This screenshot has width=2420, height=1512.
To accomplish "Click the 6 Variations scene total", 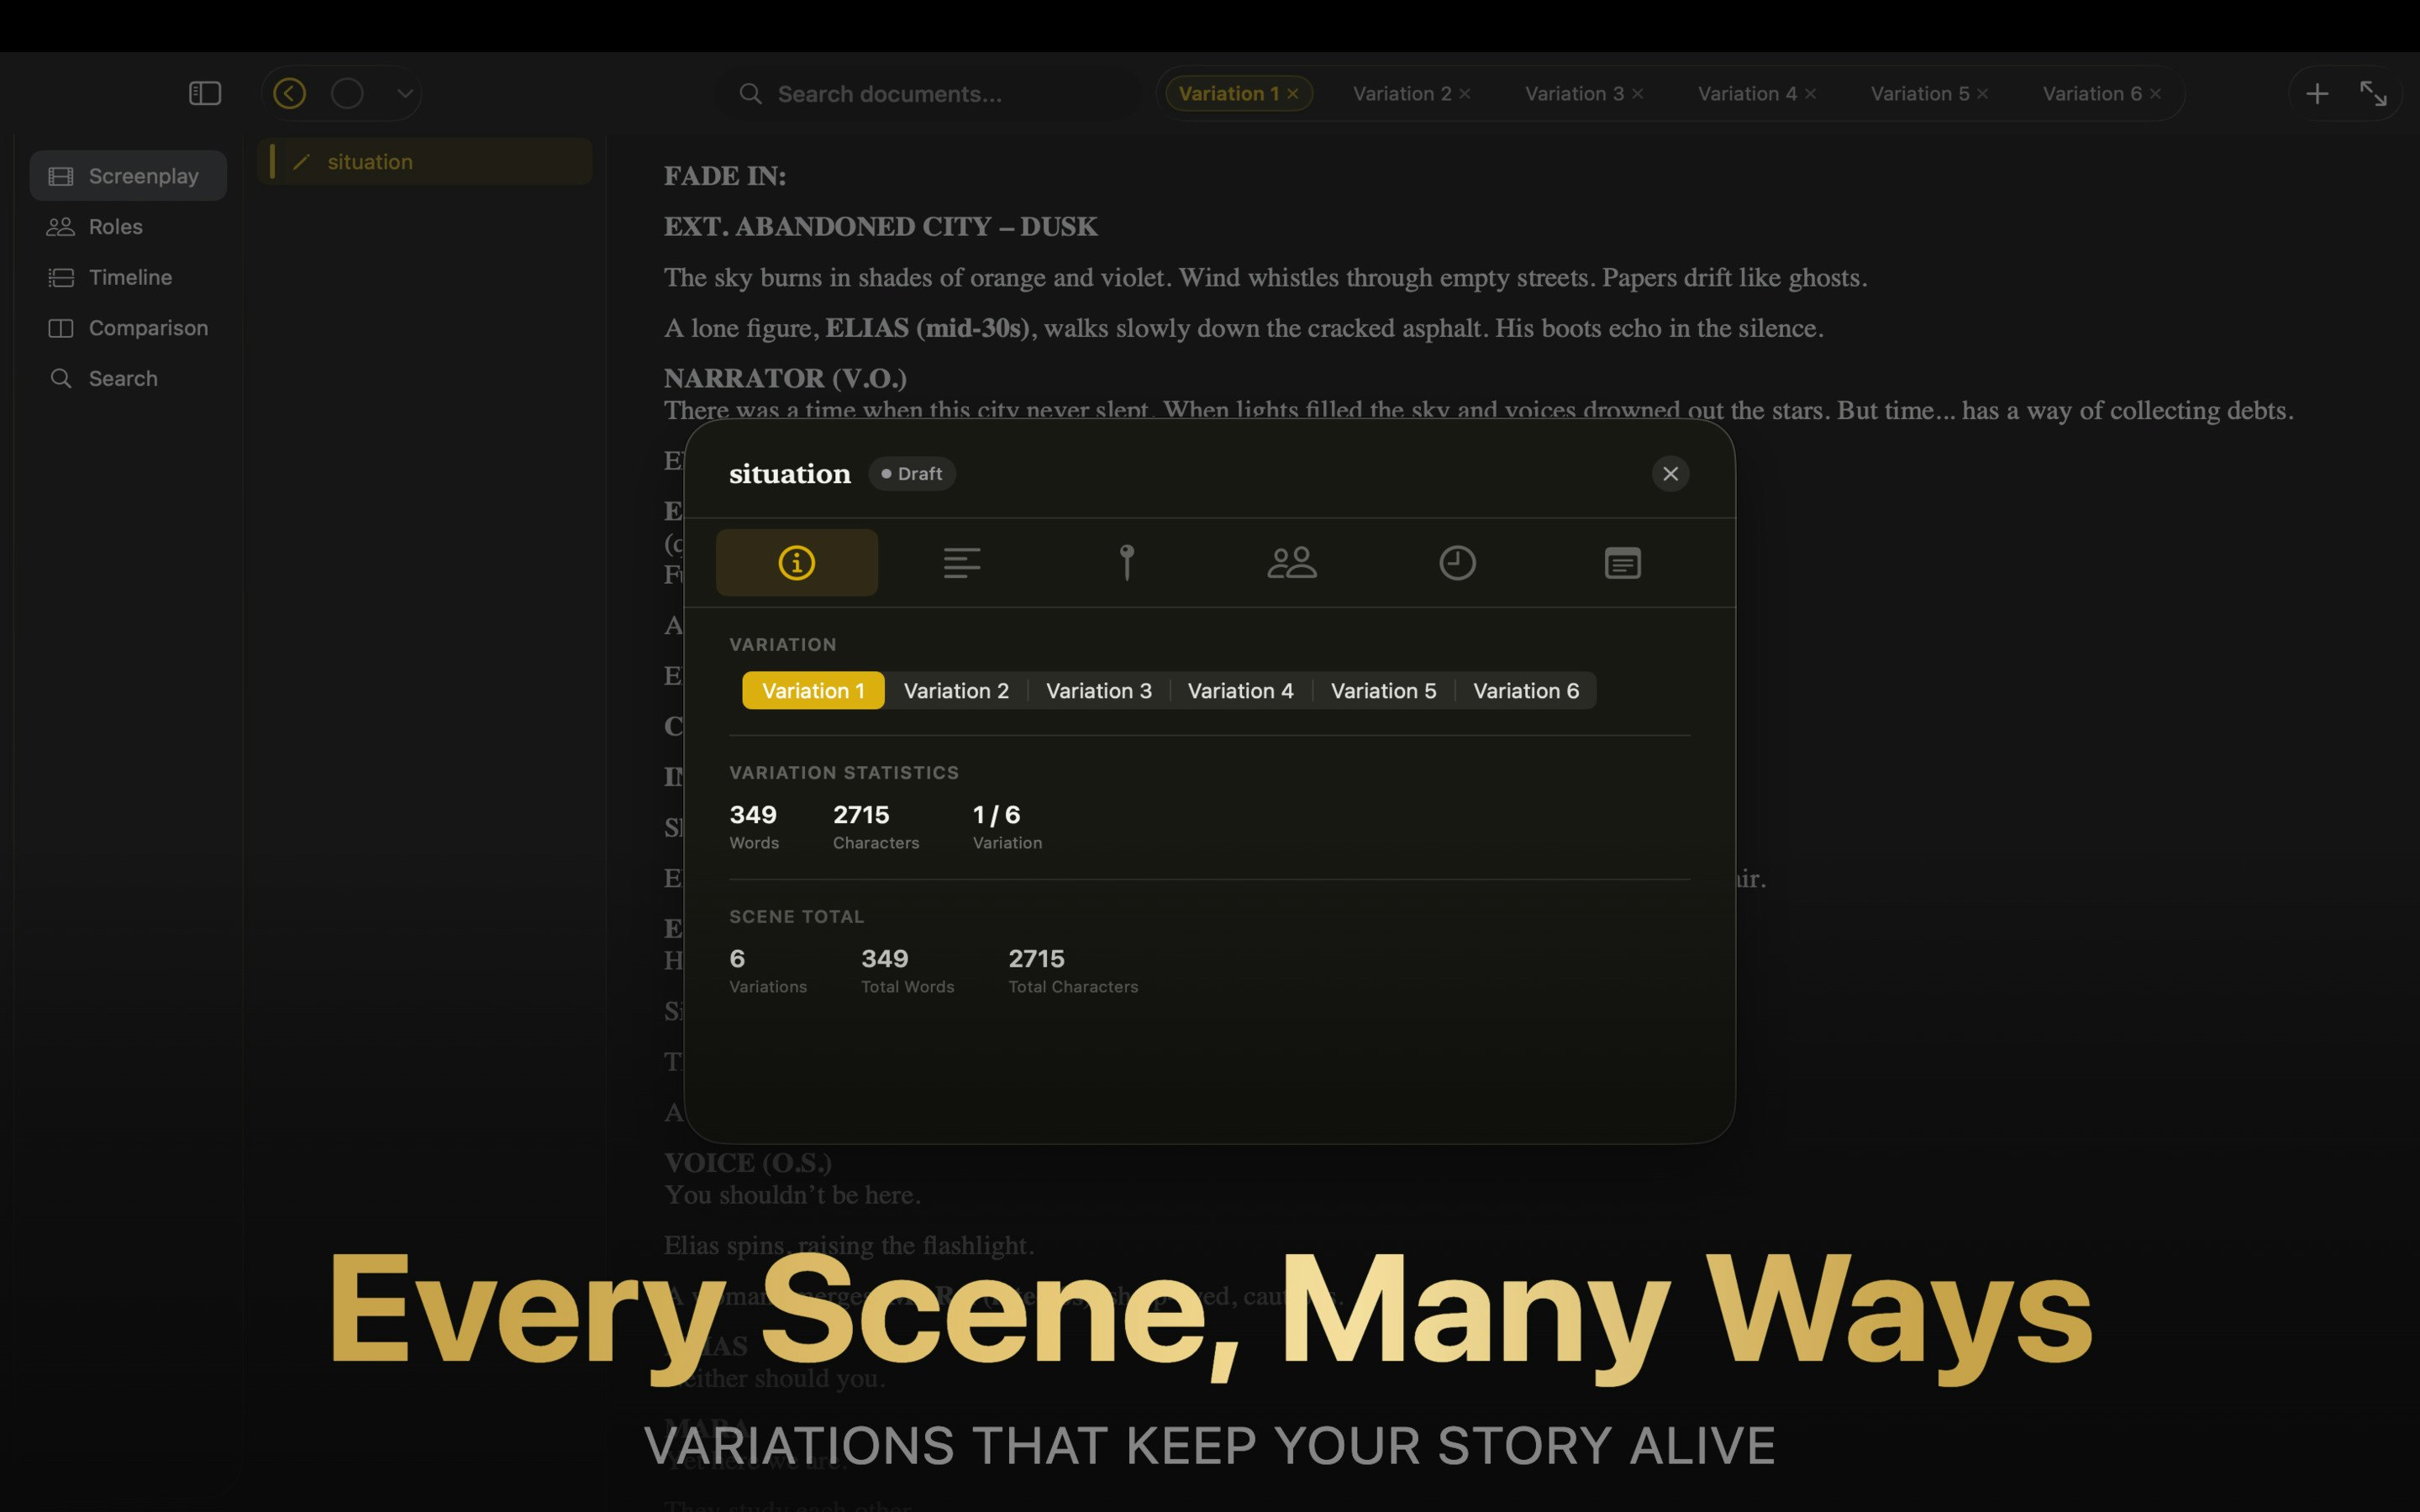I will [768, 971].
